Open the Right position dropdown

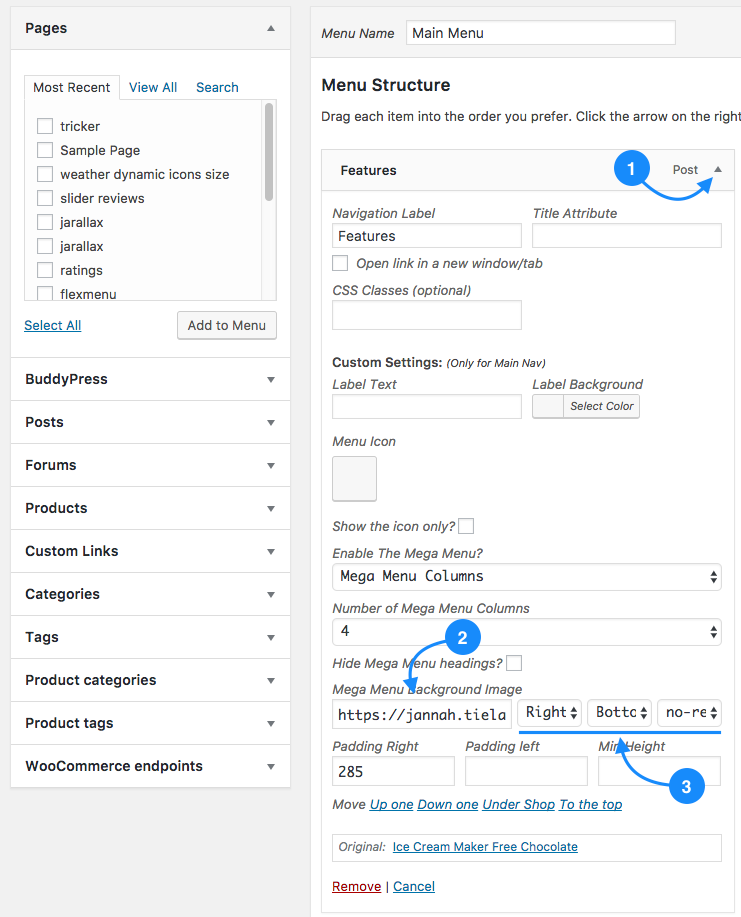click(550, 713)
